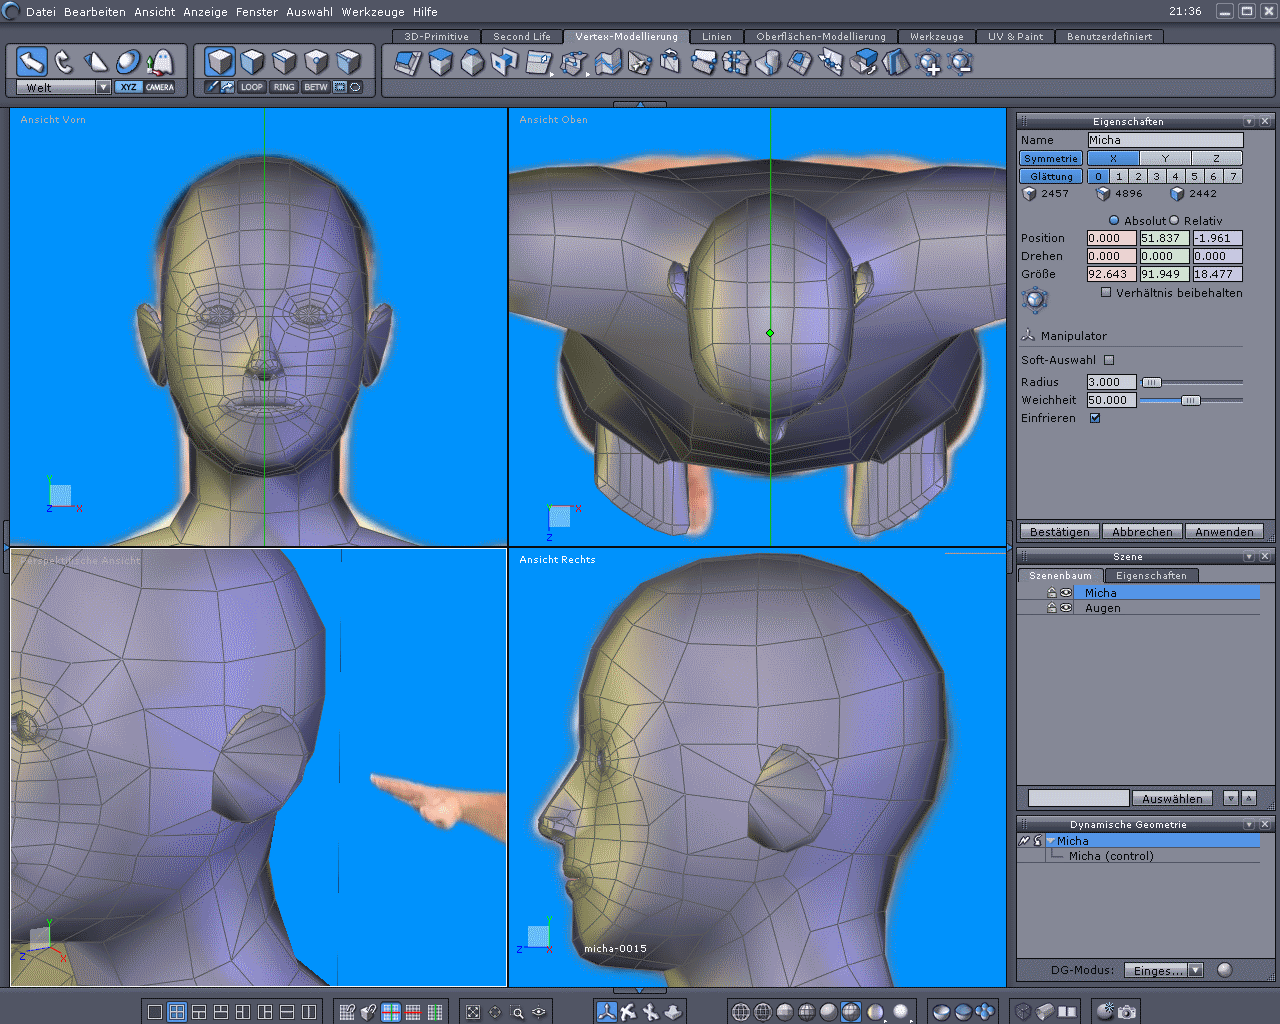Click the add smoothing level icon

pyautogui.click(x=929, y=63)
